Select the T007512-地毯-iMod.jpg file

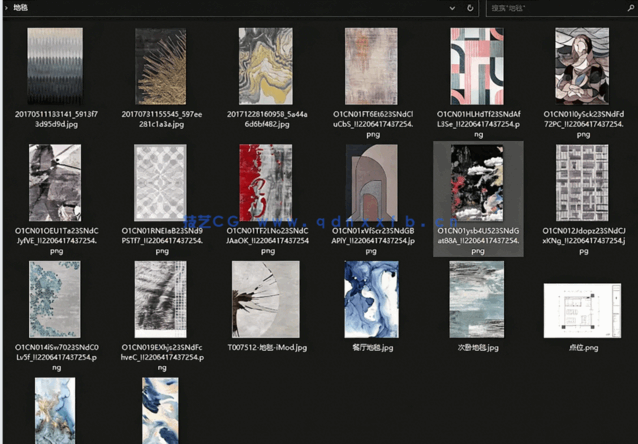tap(266, 299)
